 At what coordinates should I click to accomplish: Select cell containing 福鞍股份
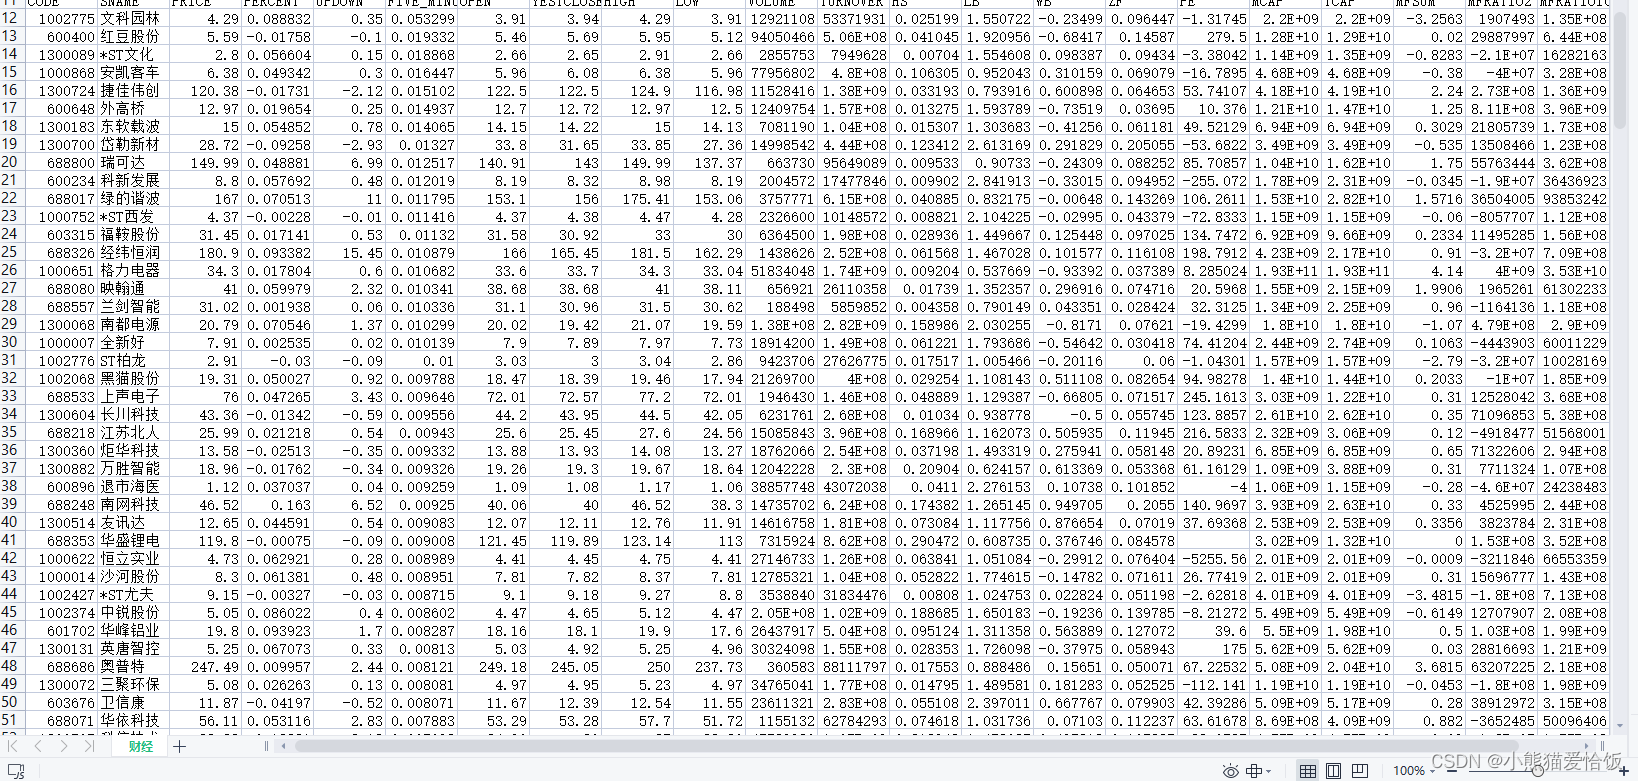pos(133,234)
